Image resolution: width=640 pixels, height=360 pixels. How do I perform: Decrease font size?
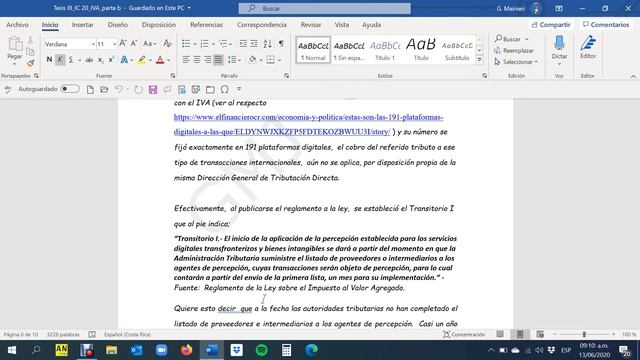coord(134,43)
